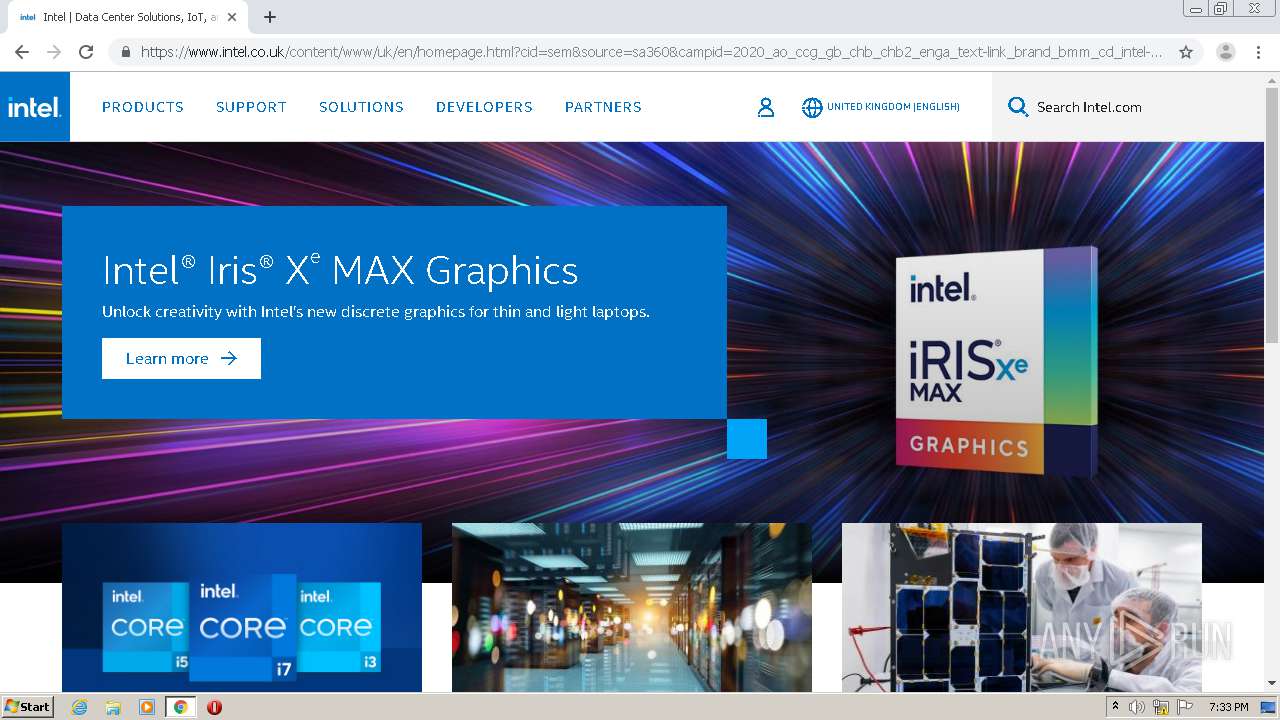The width and height of the screenshot is (1280, 720).
Task: Open the Intel Core processors thumbnail
Action: 242,607
